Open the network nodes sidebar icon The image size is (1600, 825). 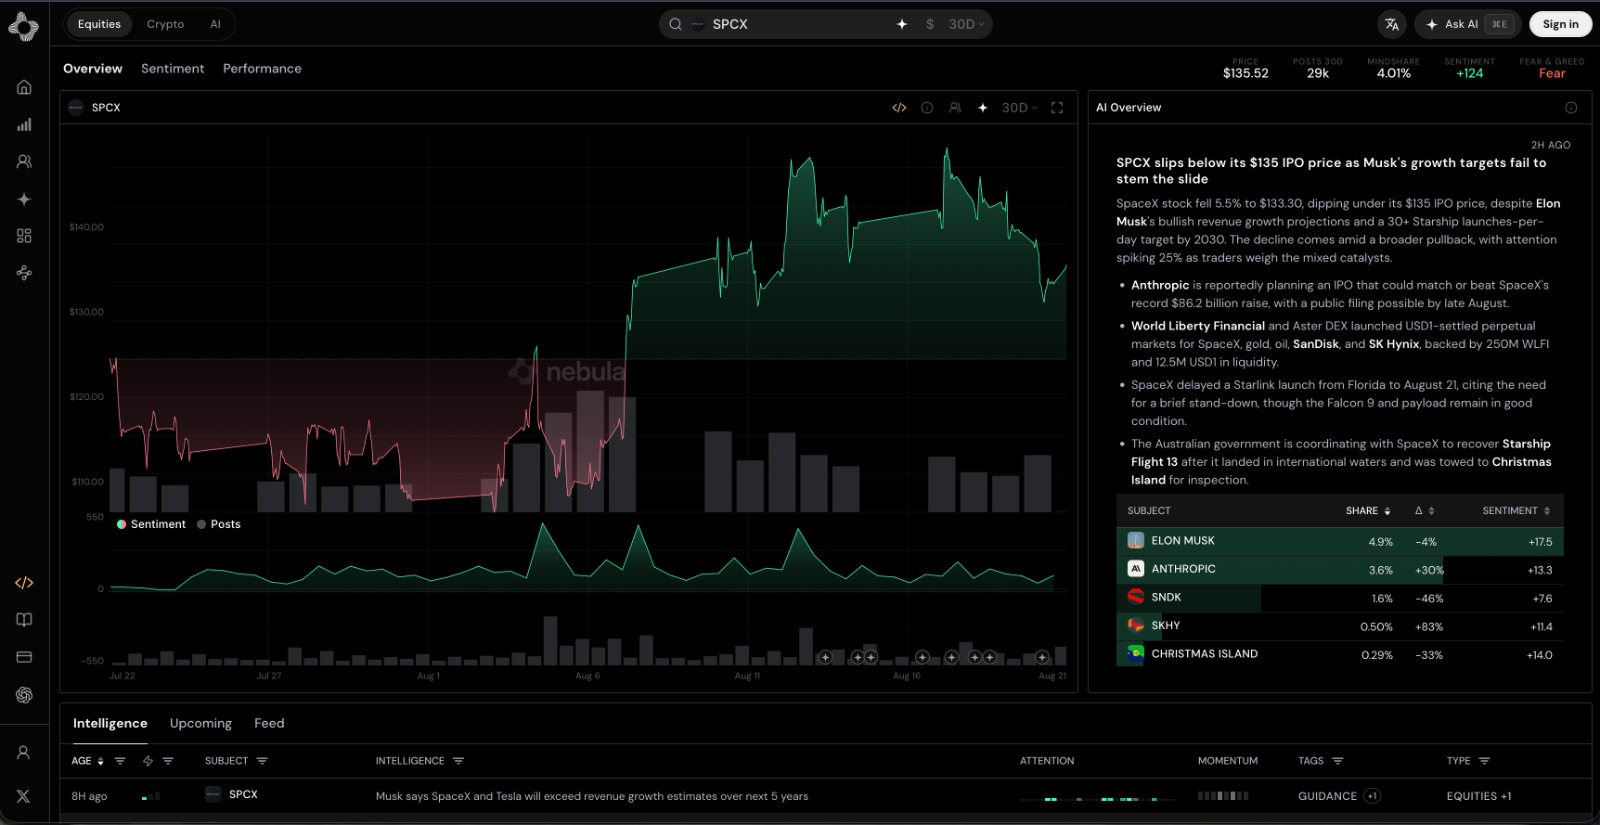coord(24,273)
